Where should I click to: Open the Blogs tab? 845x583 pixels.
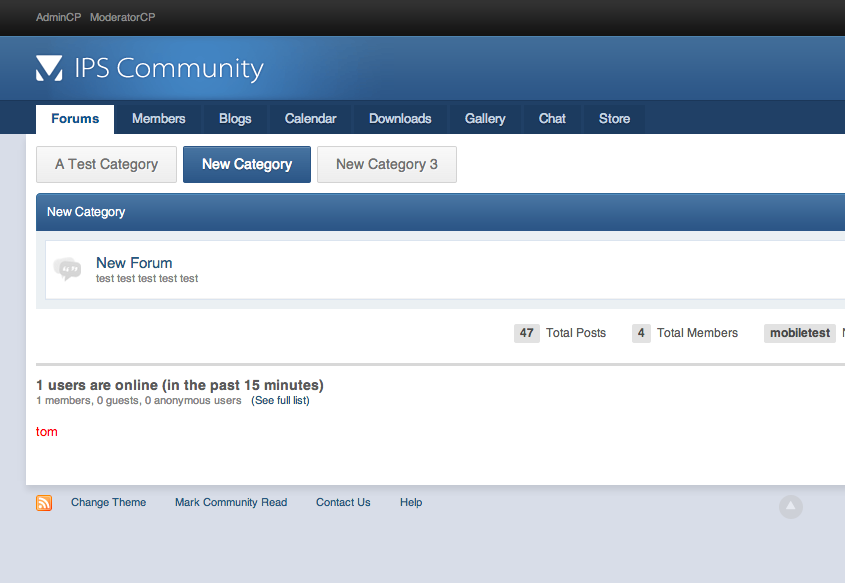235,119
